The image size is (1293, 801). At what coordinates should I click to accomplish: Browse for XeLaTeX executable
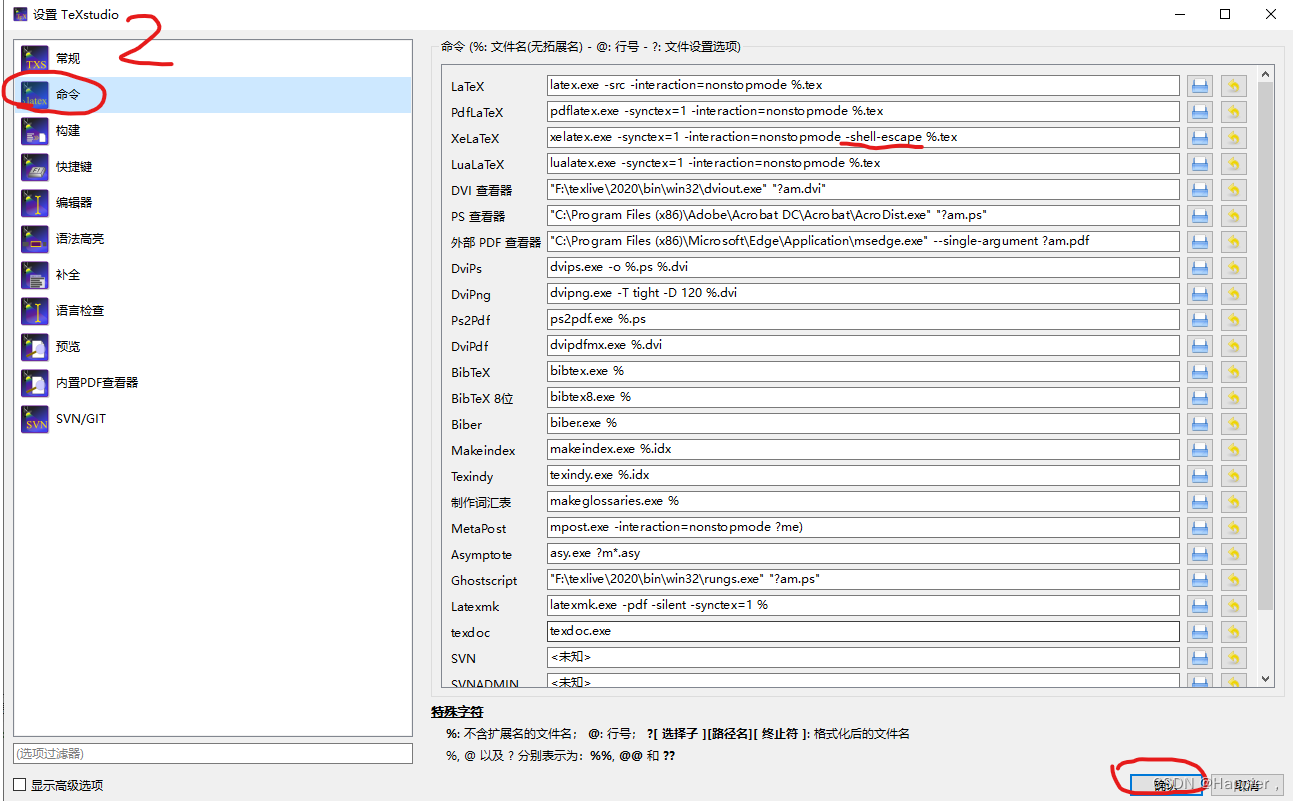coord(1200,138)
